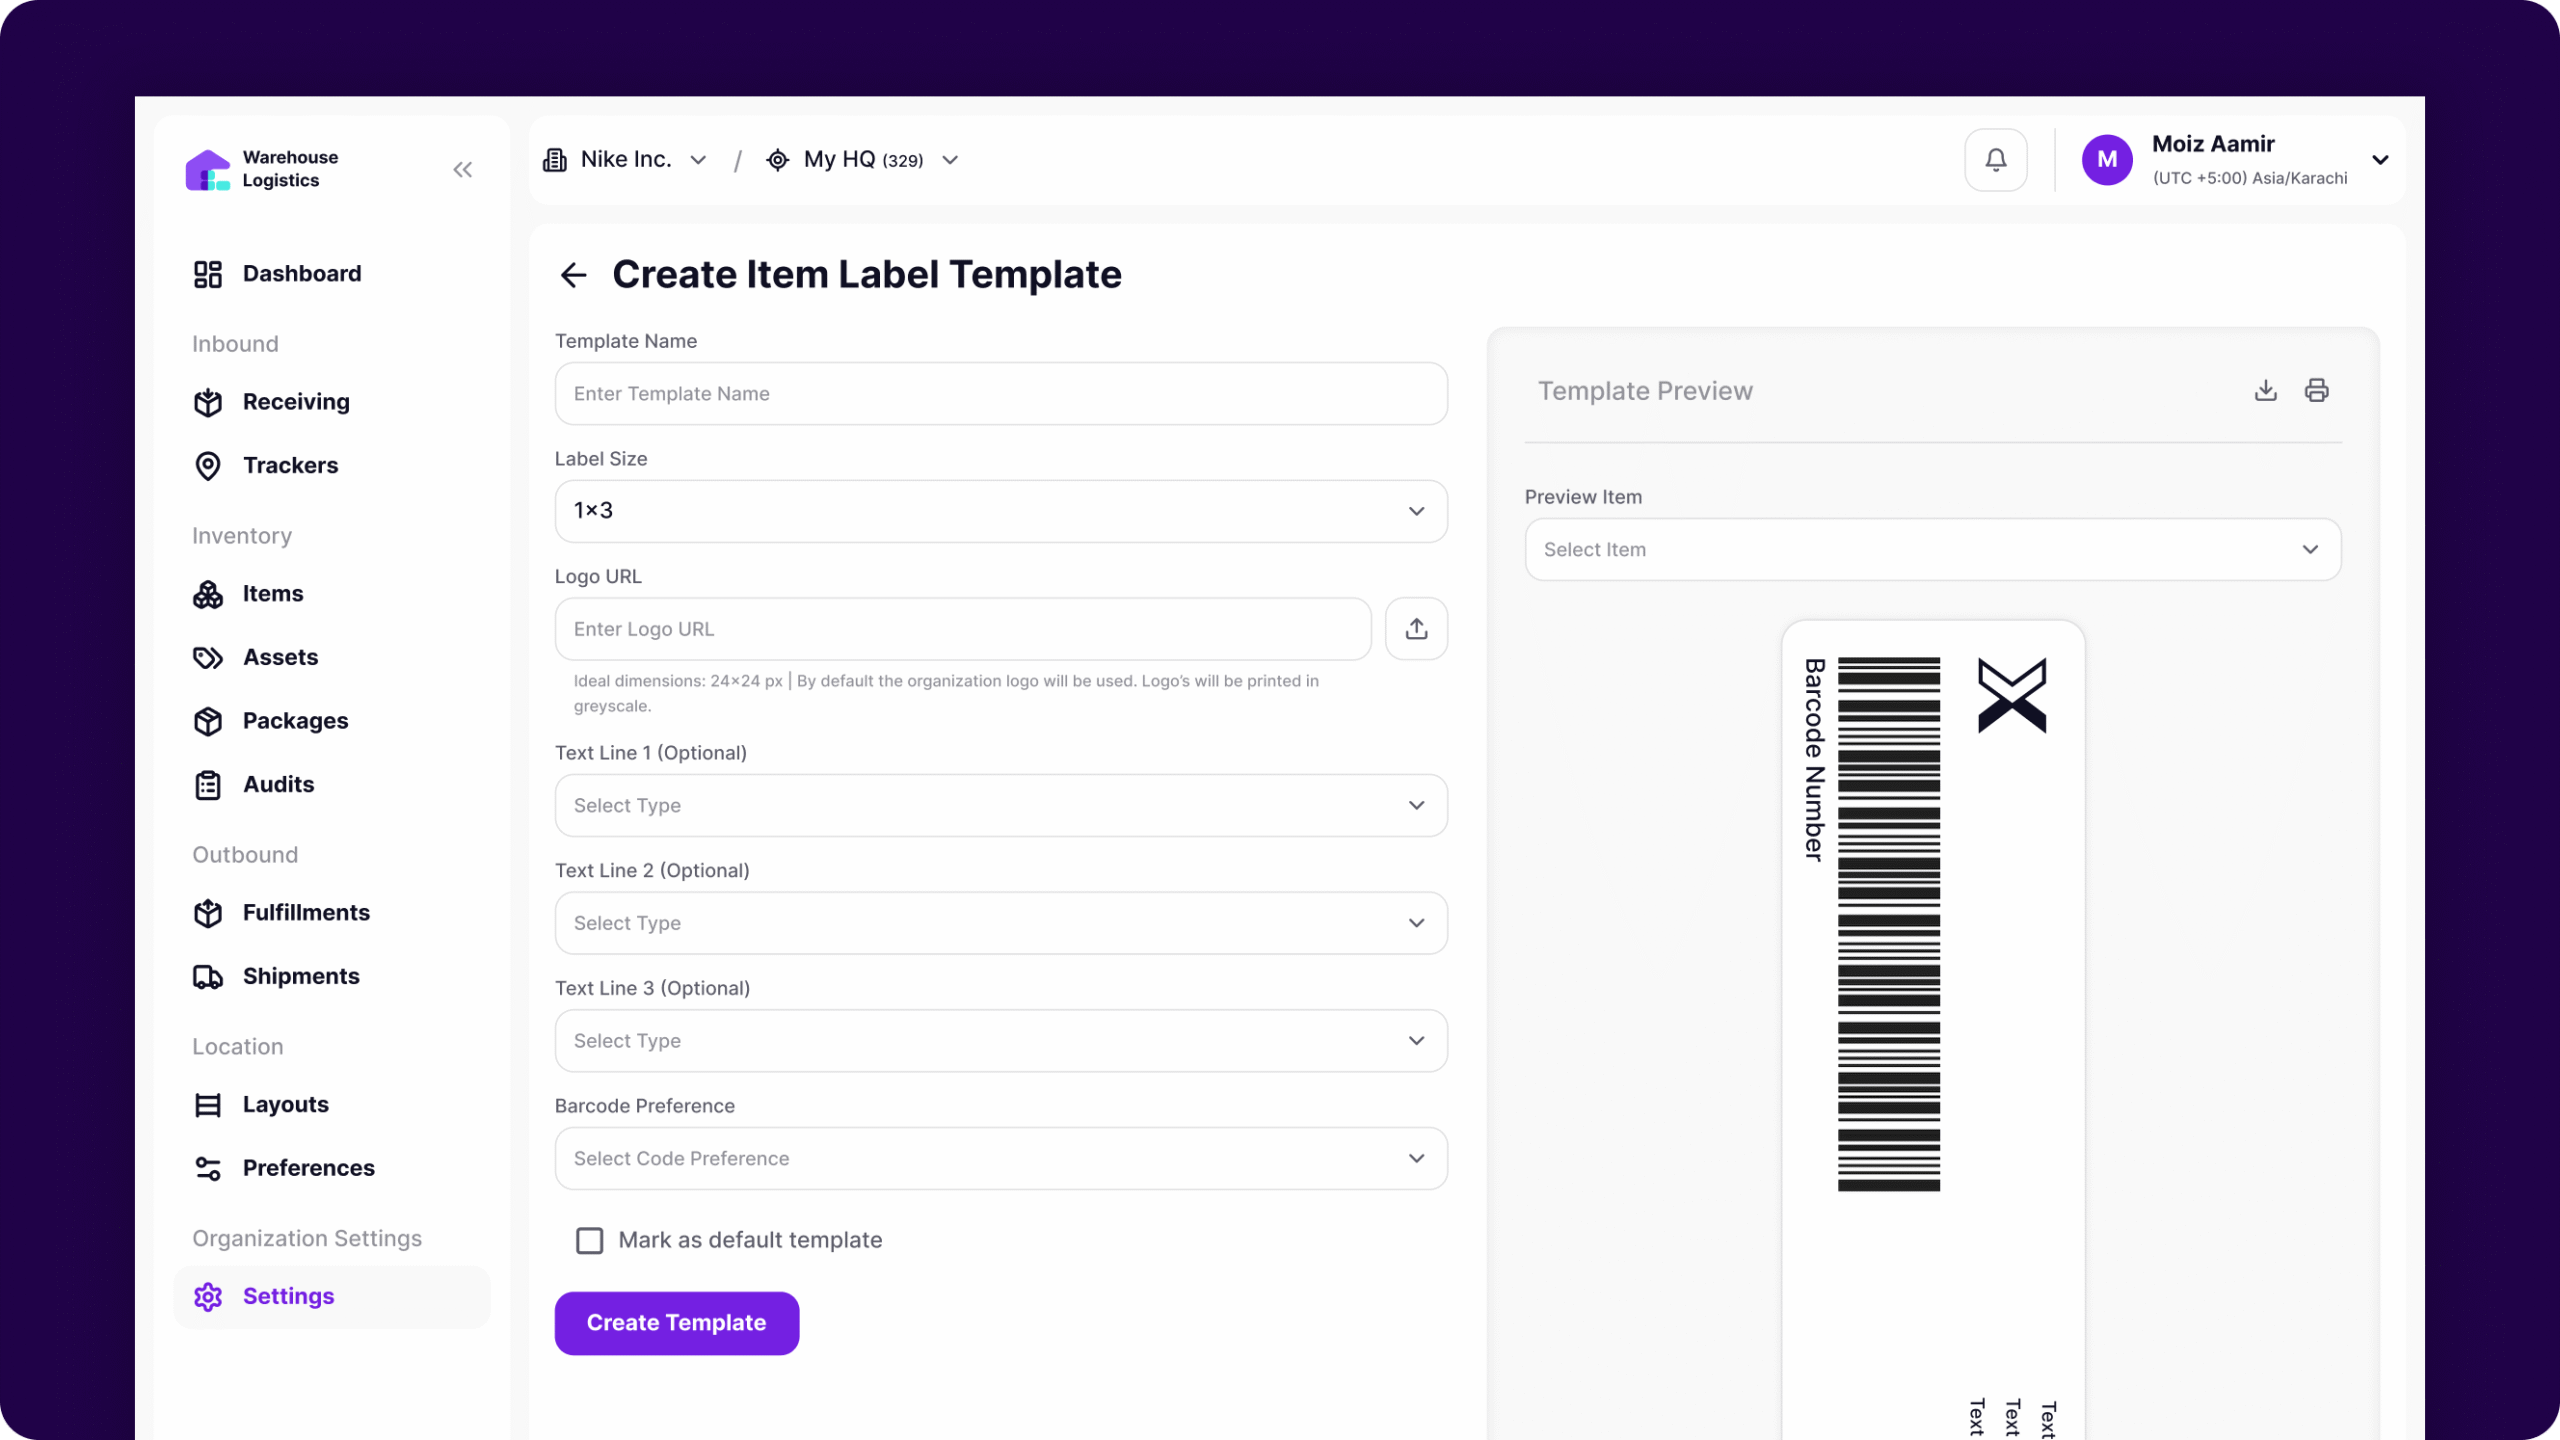Click the Create Template button
Screen dimensions: 2560x1440
click(x=676, y=1323)
